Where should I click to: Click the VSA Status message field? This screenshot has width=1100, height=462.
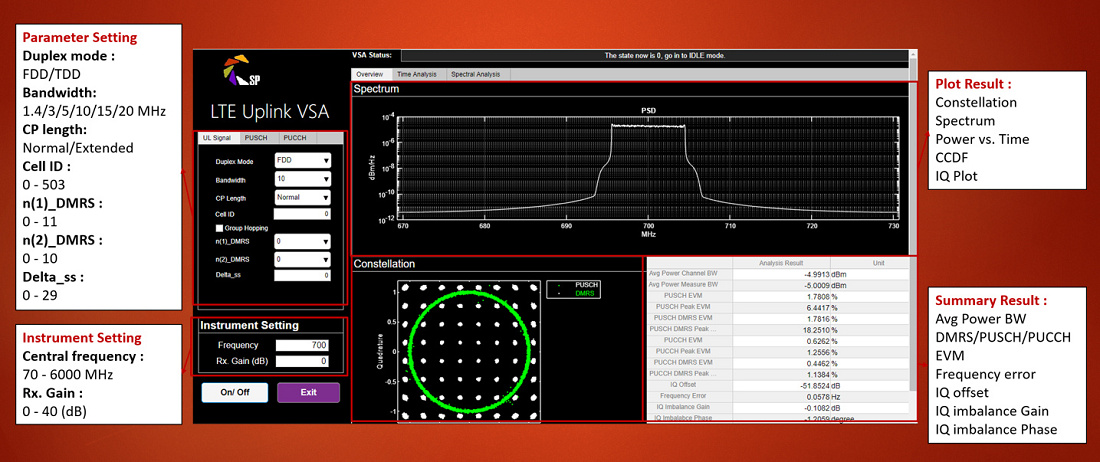655,55
